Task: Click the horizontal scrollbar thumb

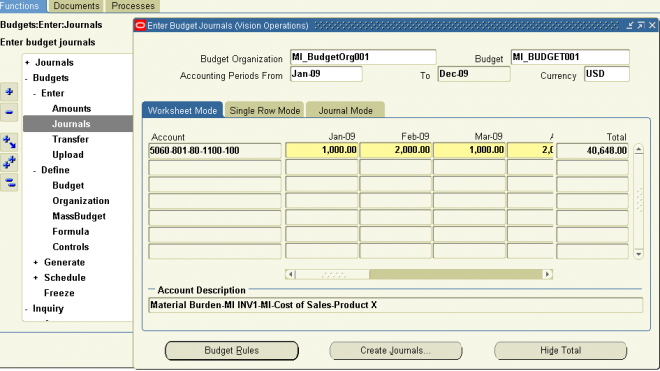Action: 333,275
